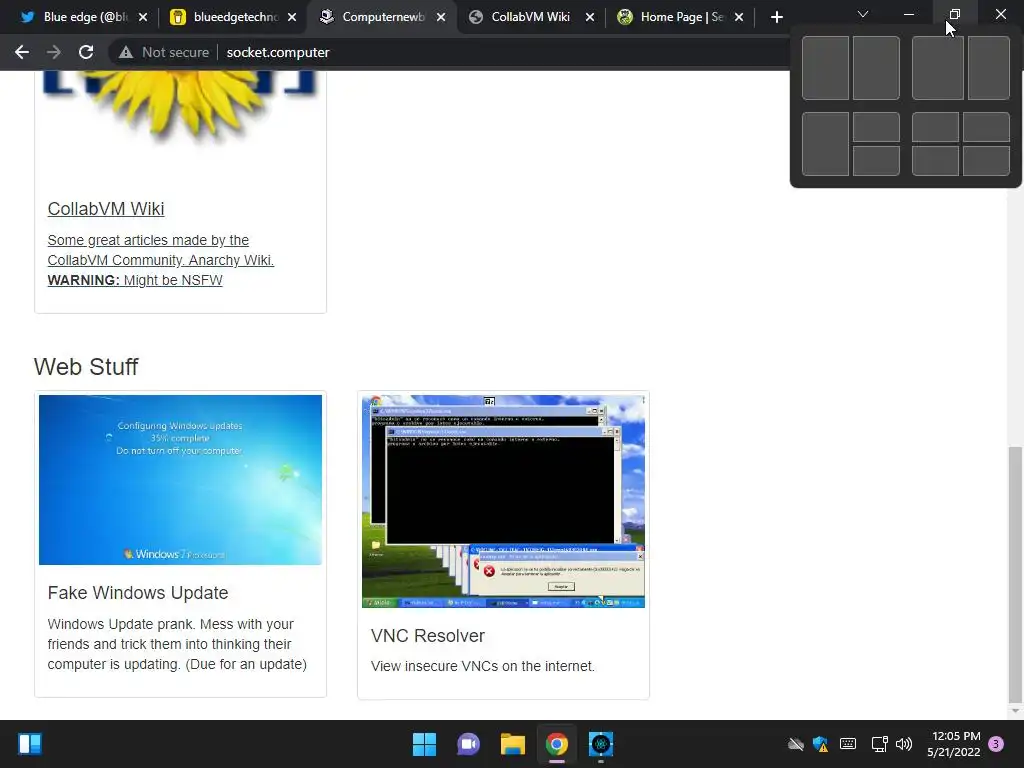Open the volume speaker tray icon
This screenshot has height=768, width=1024.
click(904, 744)
